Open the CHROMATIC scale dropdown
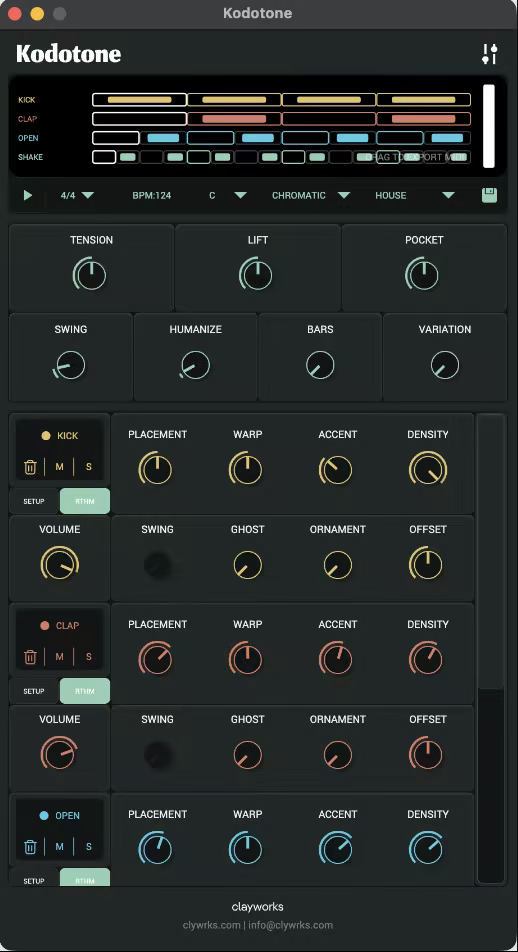This screenshot has height=952, width=518. click(x=311, y=196)
